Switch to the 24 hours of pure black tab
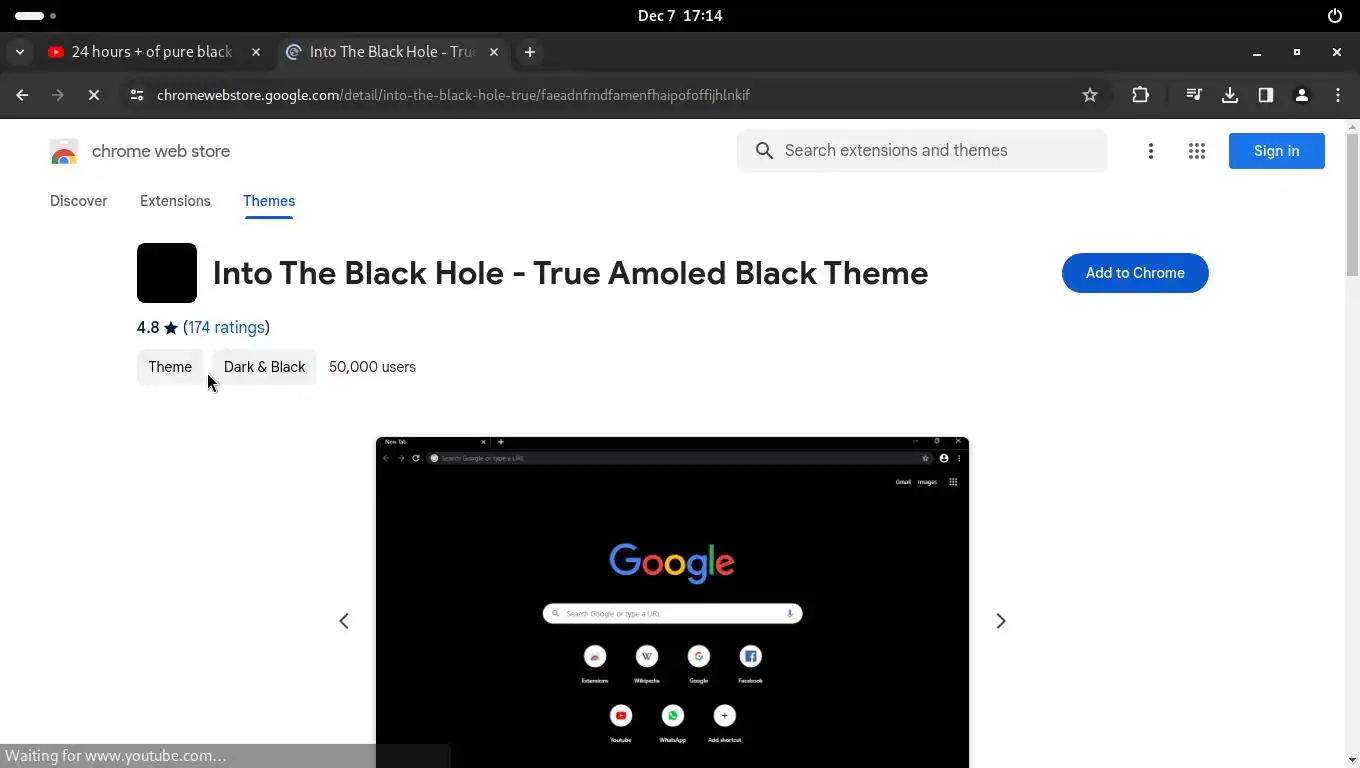The image size is (1360, 768). 152,52
